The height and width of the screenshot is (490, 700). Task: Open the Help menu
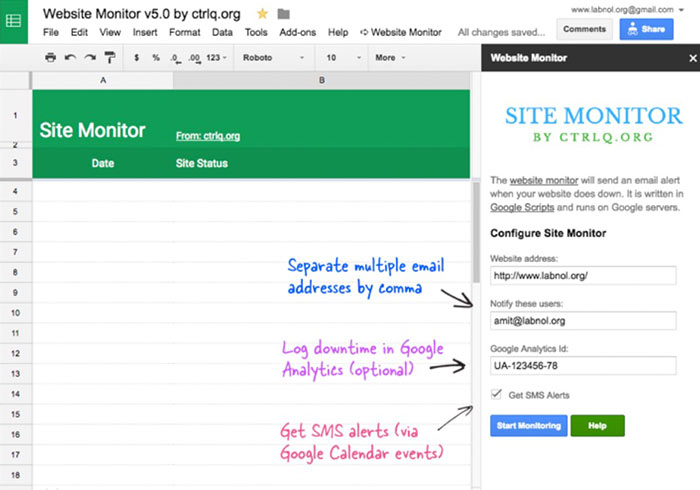coord(338,32)
